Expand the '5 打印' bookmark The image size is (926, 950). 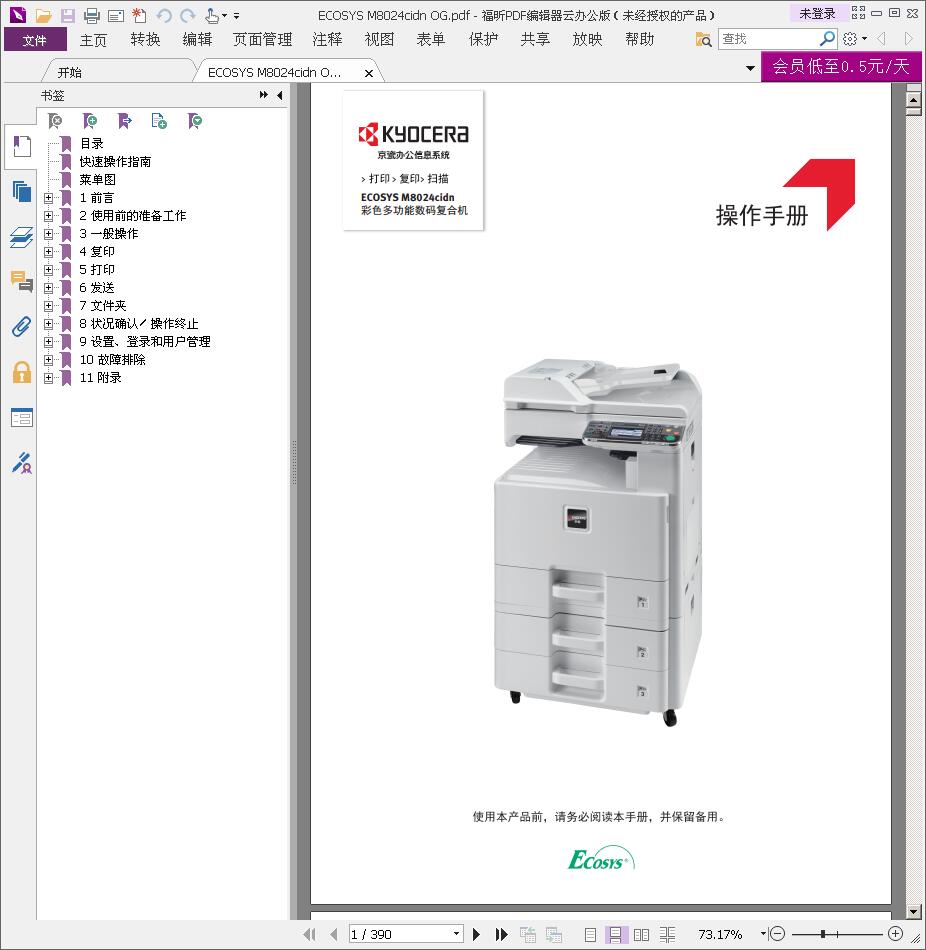(x=48, y=270)
